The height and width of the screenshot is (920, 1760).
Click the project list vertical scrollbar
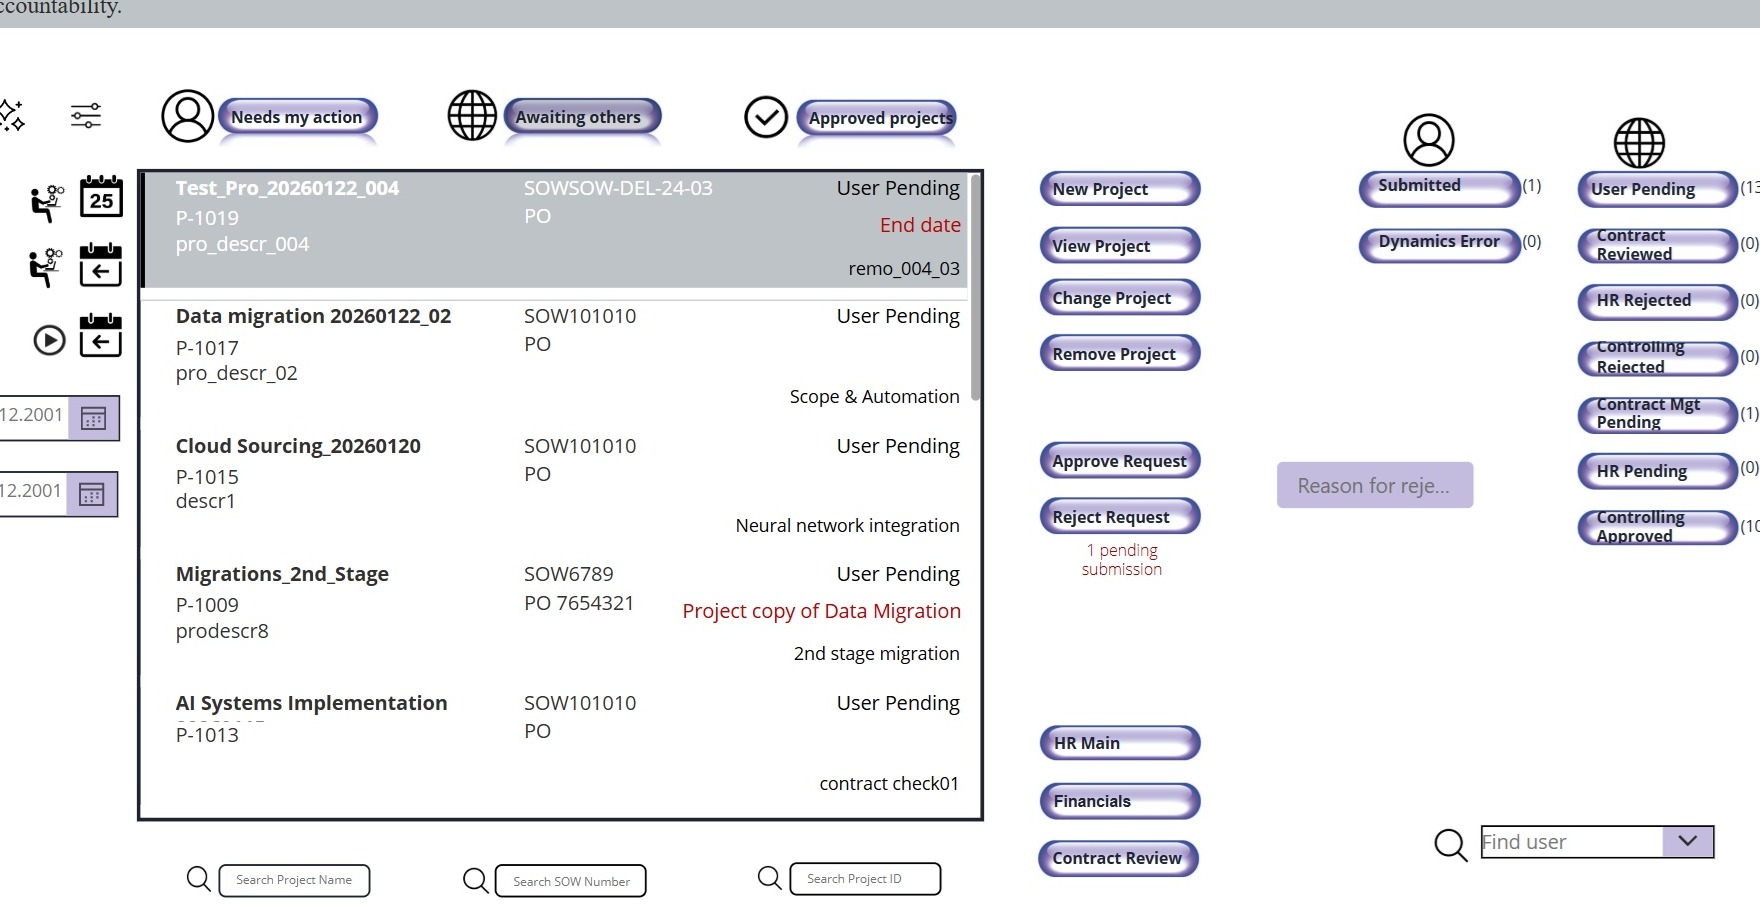[x=975, y=290]
